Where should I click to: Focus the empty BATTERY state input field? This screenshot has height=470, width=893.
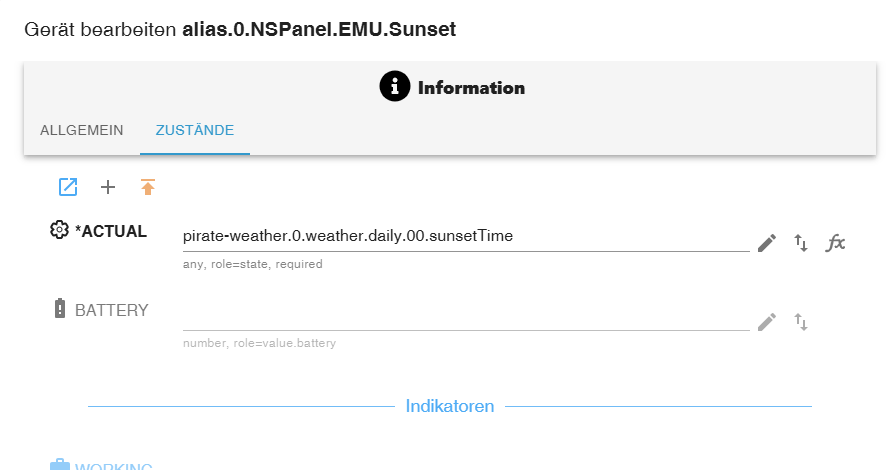tap(465, 316)
